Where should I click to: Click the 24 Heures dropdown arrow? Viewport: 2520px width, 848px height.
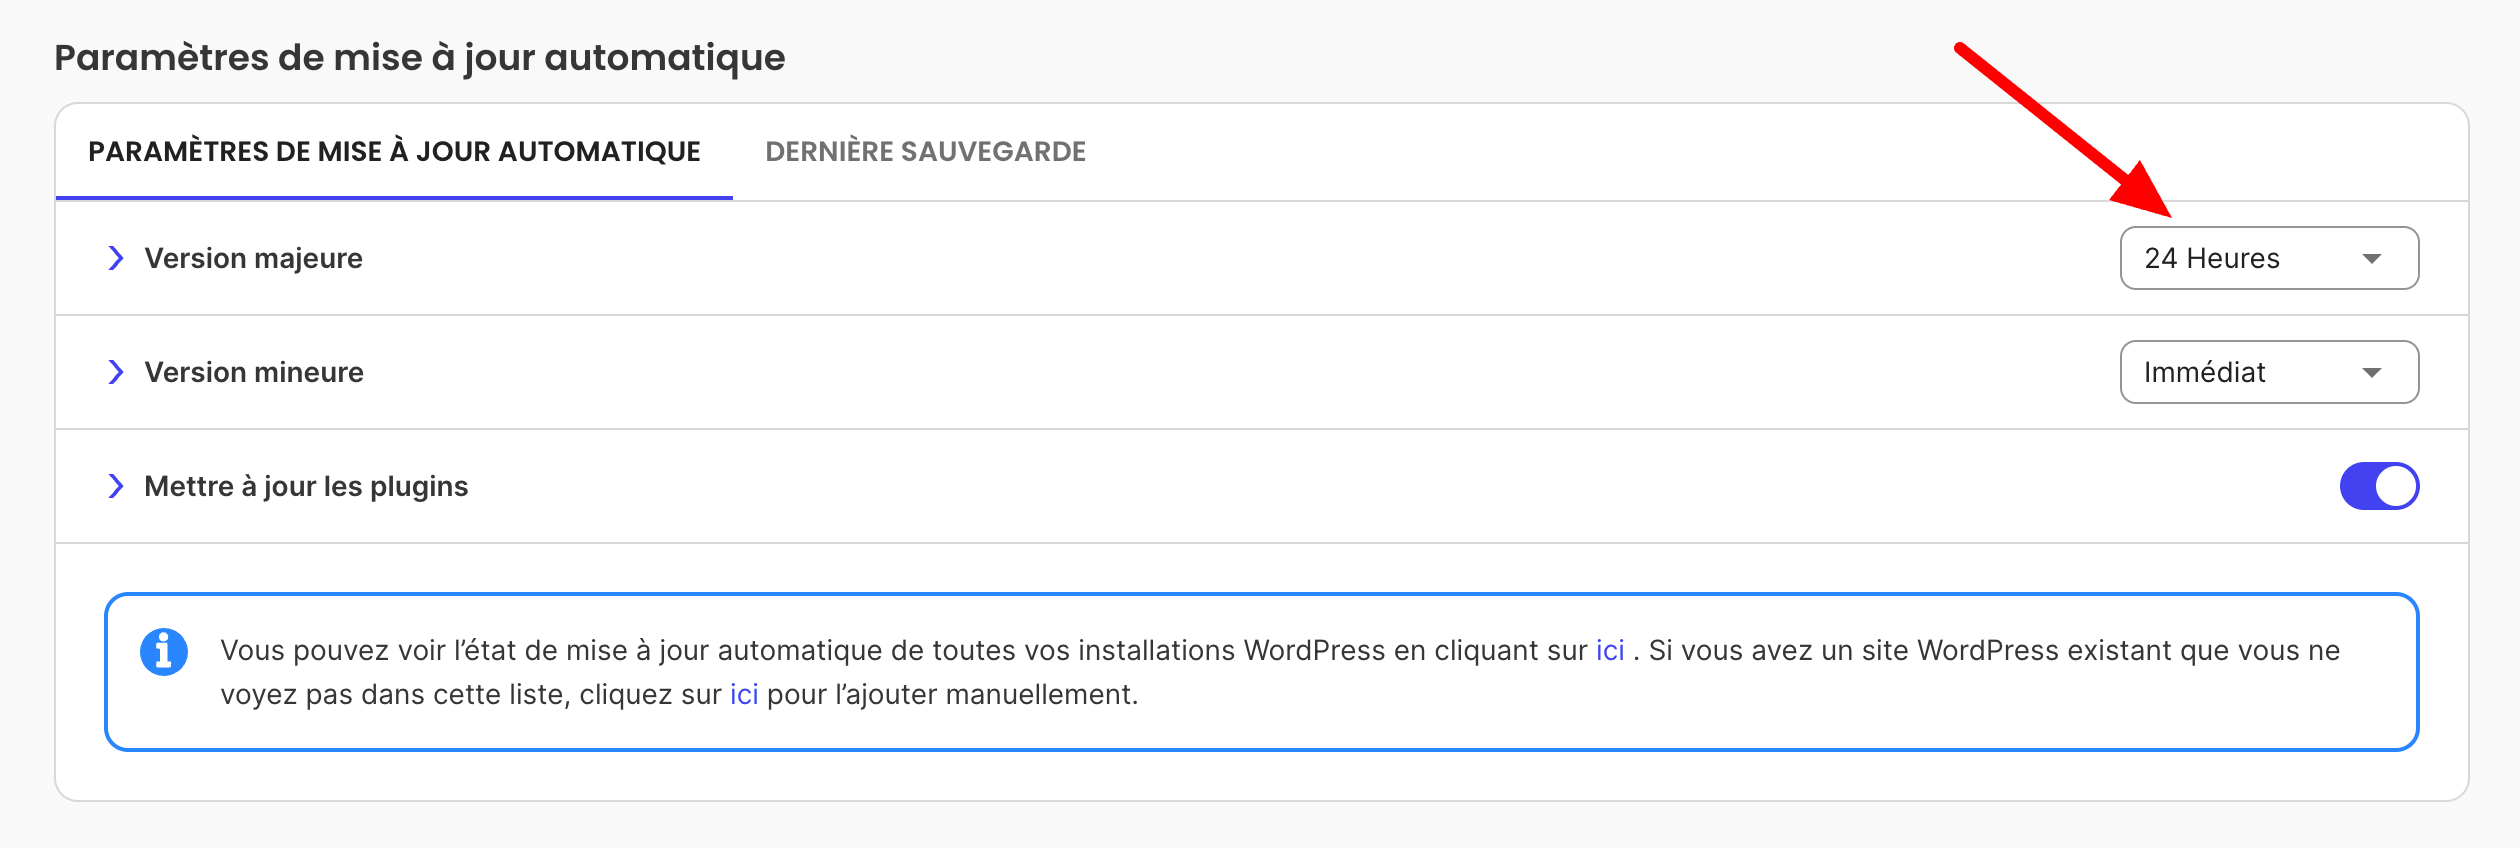2371,259
